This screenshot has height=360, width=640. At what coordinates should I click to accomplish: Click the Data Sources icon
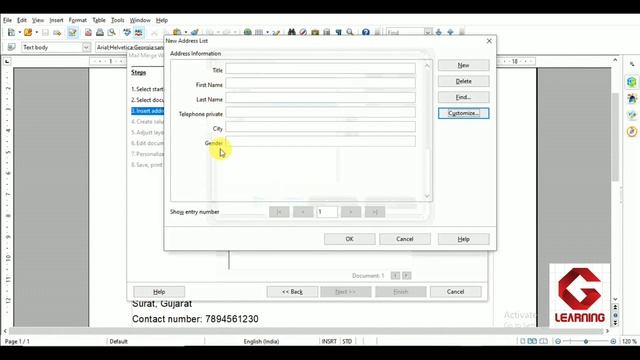pyautogui.click(x=327, y=32)
